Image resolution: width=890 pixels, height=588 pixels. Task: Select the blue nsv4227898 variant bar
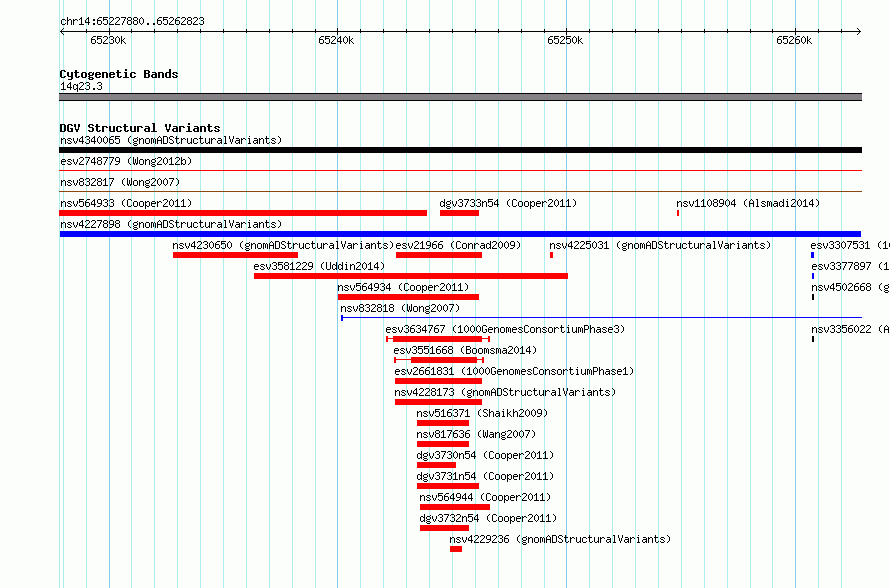[x=460, y=234]
